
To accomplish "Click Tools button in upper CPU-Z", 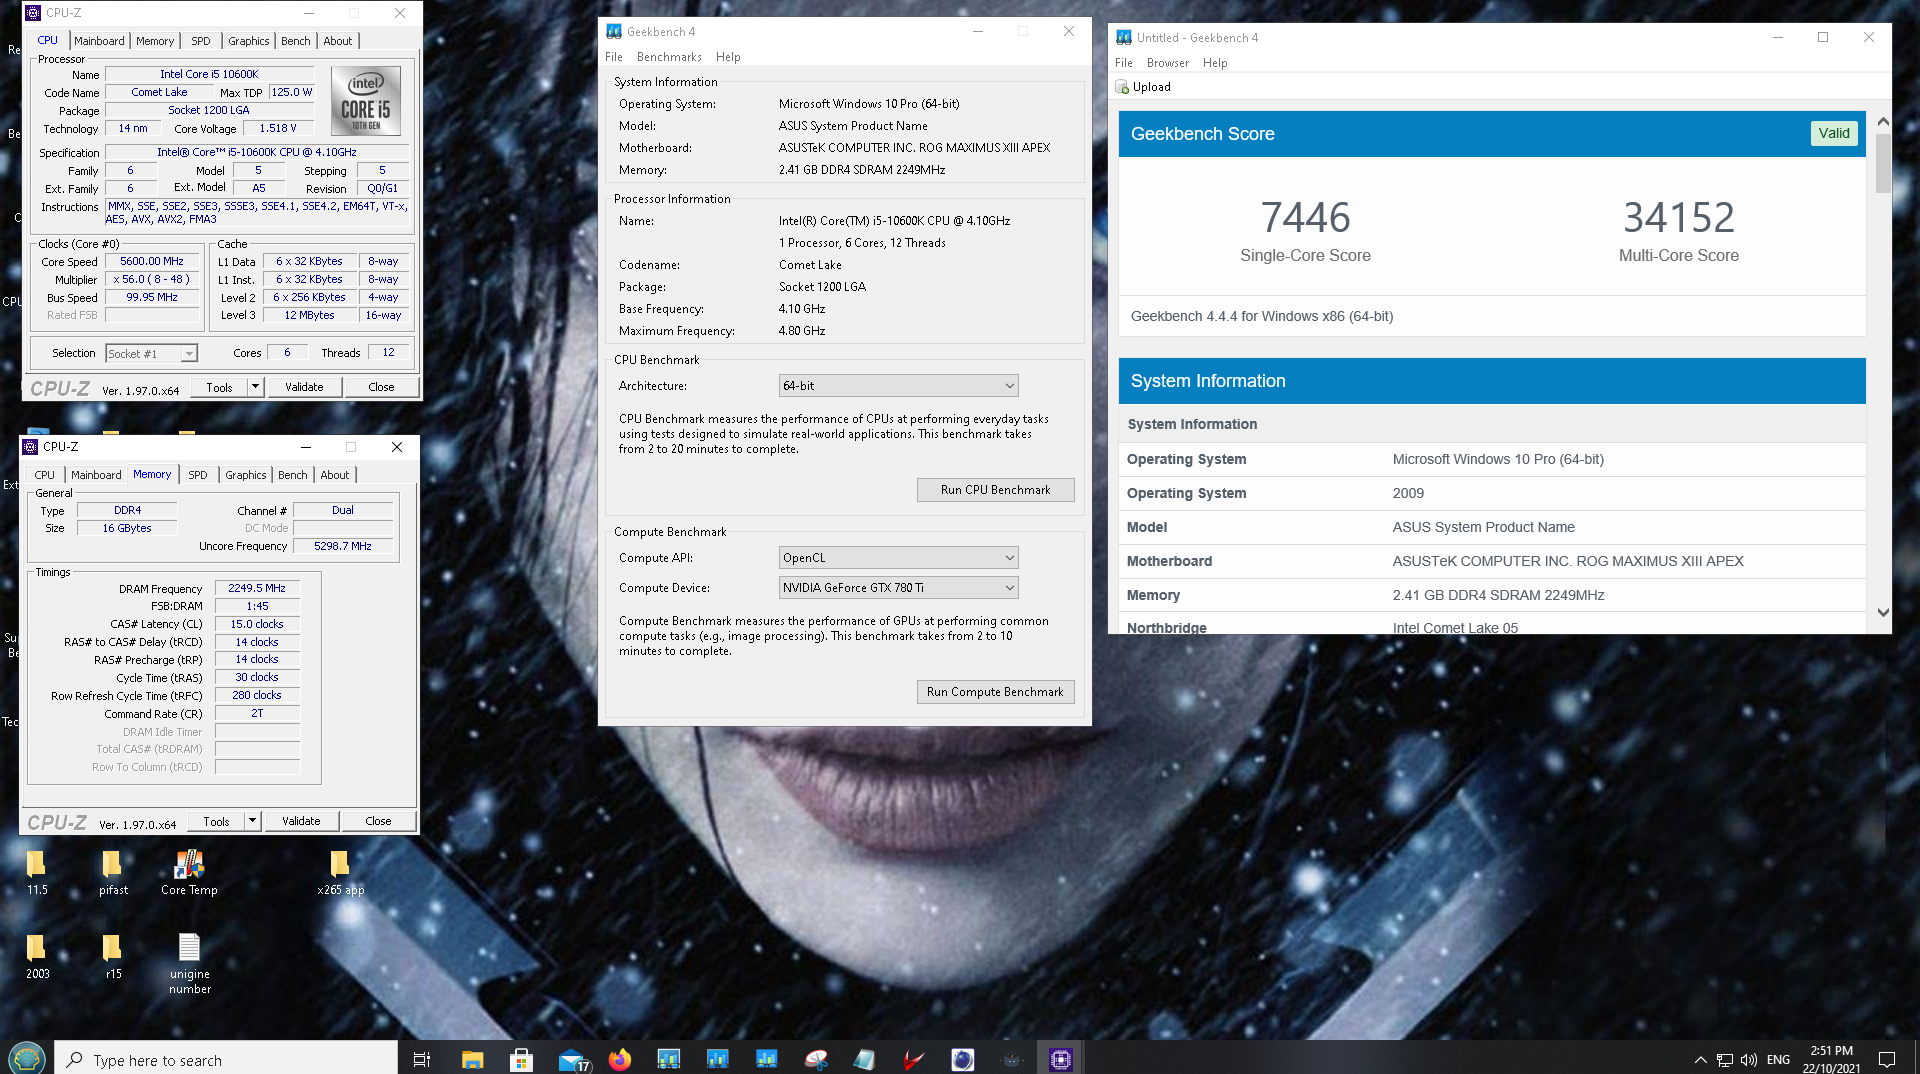I will (219, 387).
